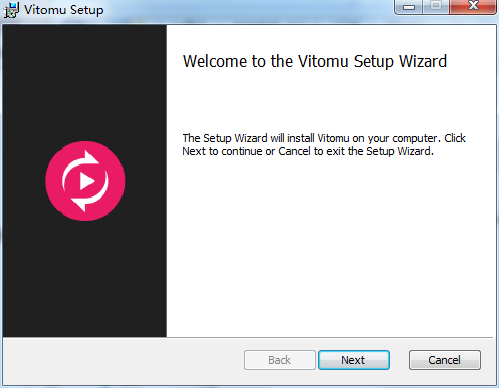Click the upper curved arrow of logo

point(81,166)
